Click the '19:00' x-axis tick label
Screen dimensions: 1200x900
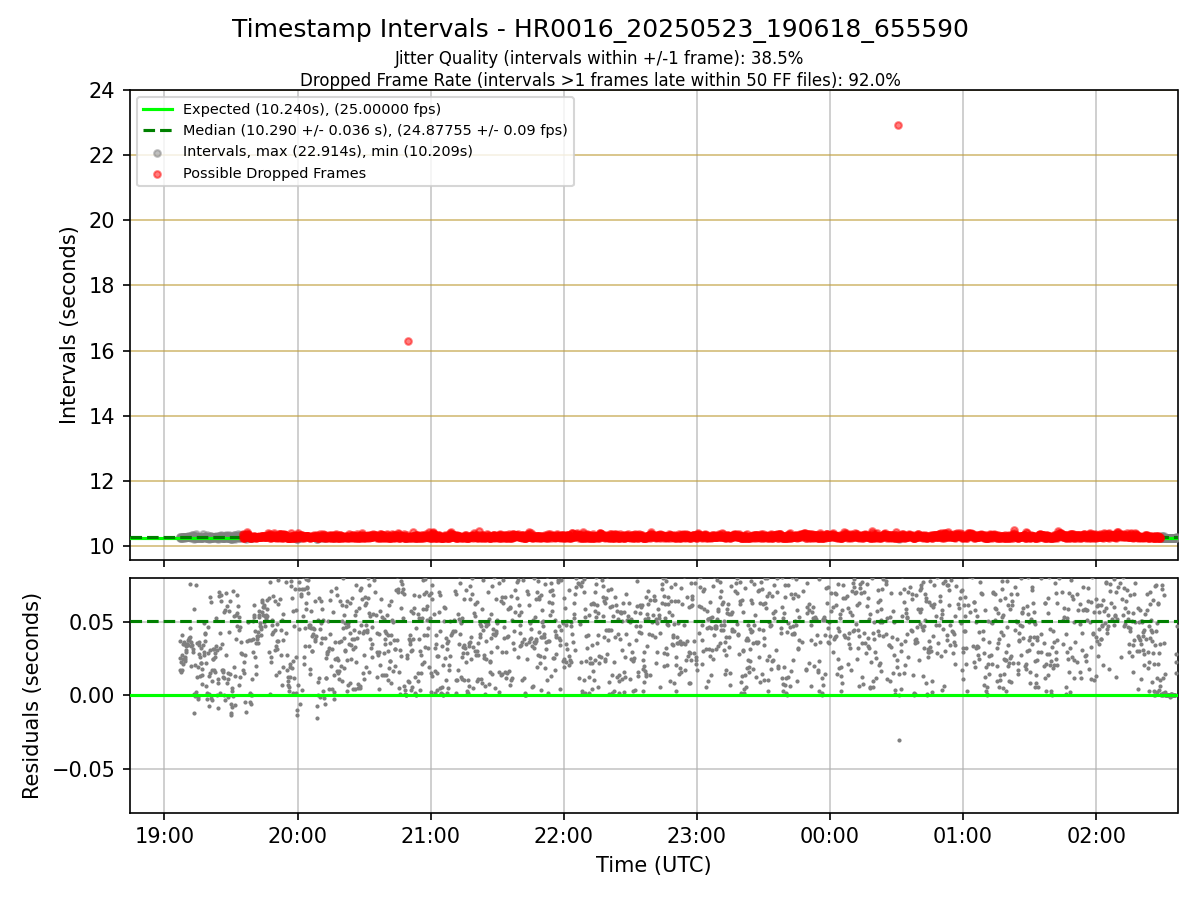click(164, 834)
